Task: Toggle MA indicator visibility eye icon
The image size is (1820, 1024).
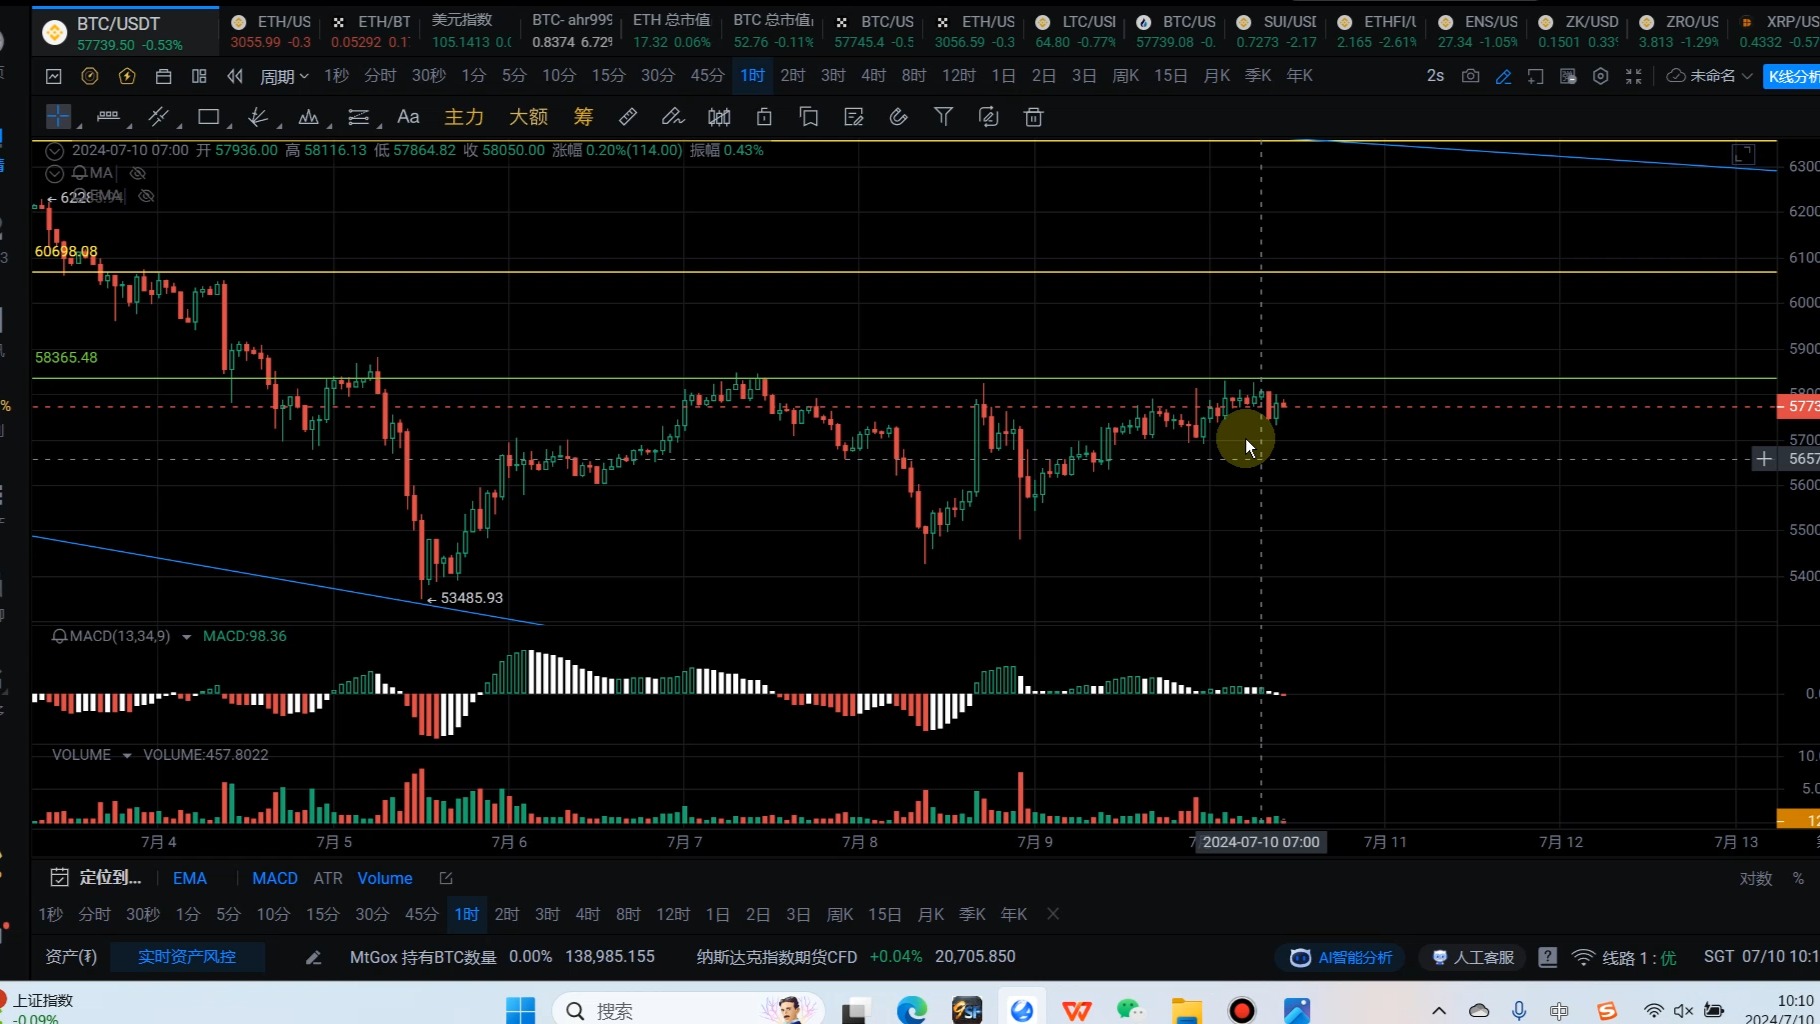Action: click(x=138, y=173)
